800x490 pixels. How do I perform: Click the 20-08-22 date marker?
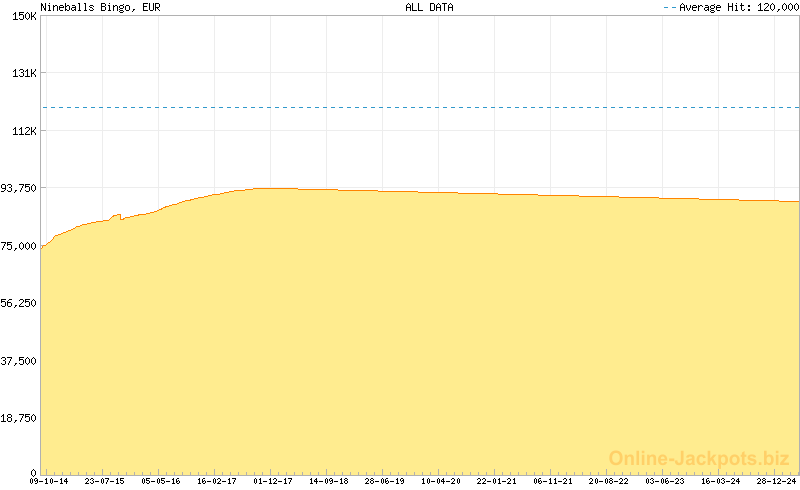point(608,481)
